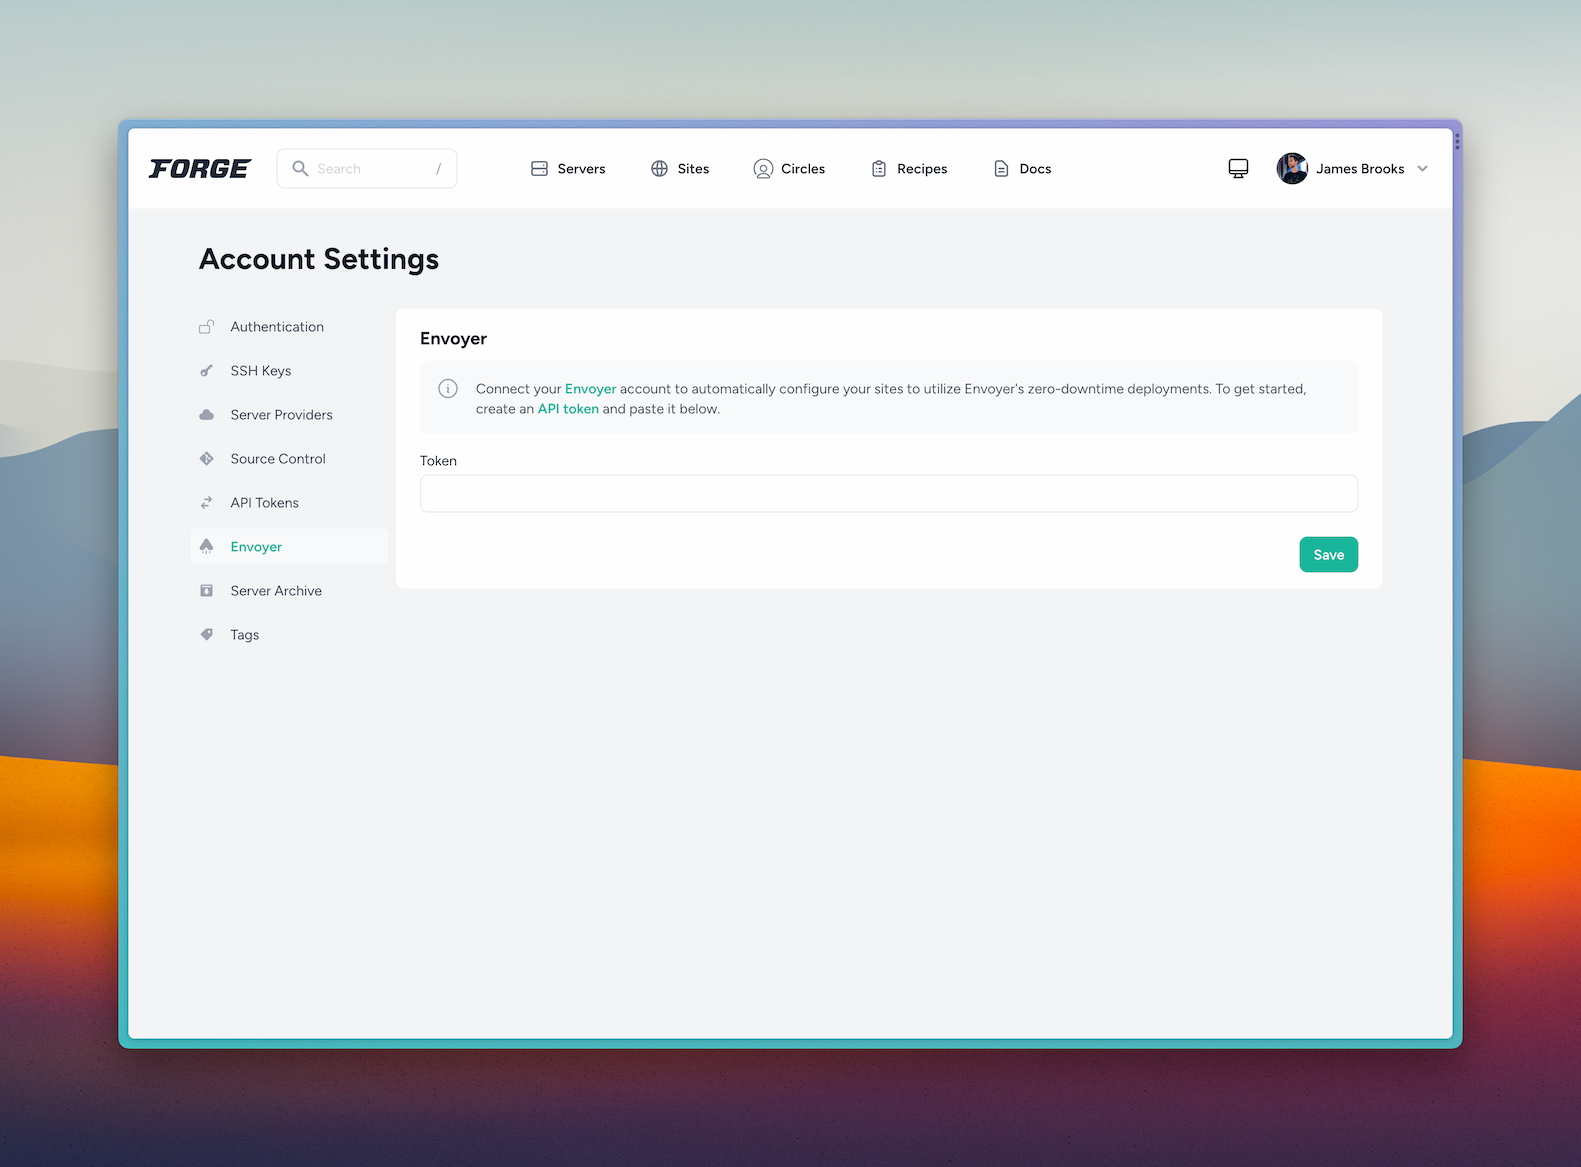The image size is (1581, 1167).
Task: Click the Docs document icon
Action: point(1001,168)
